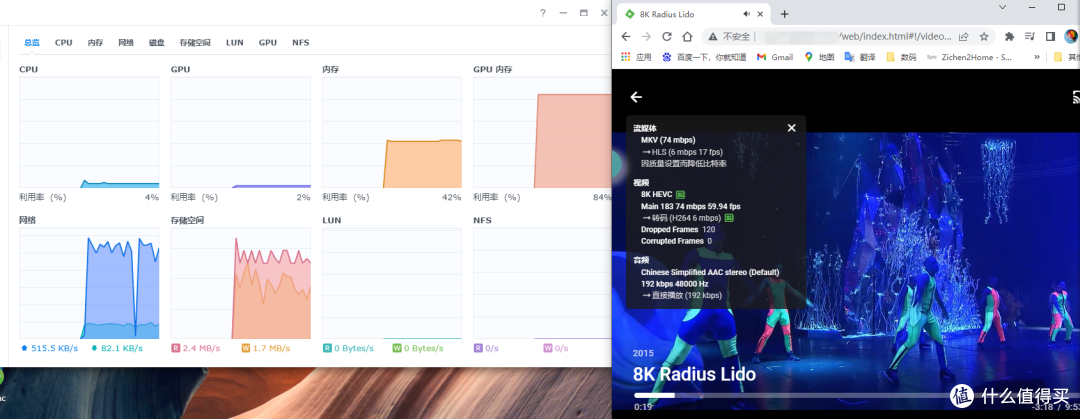Image resolution: width=1080 pixels, height=419 pixels.
Task: Toggle the Chrome side panel
Action: point(1050,37)
